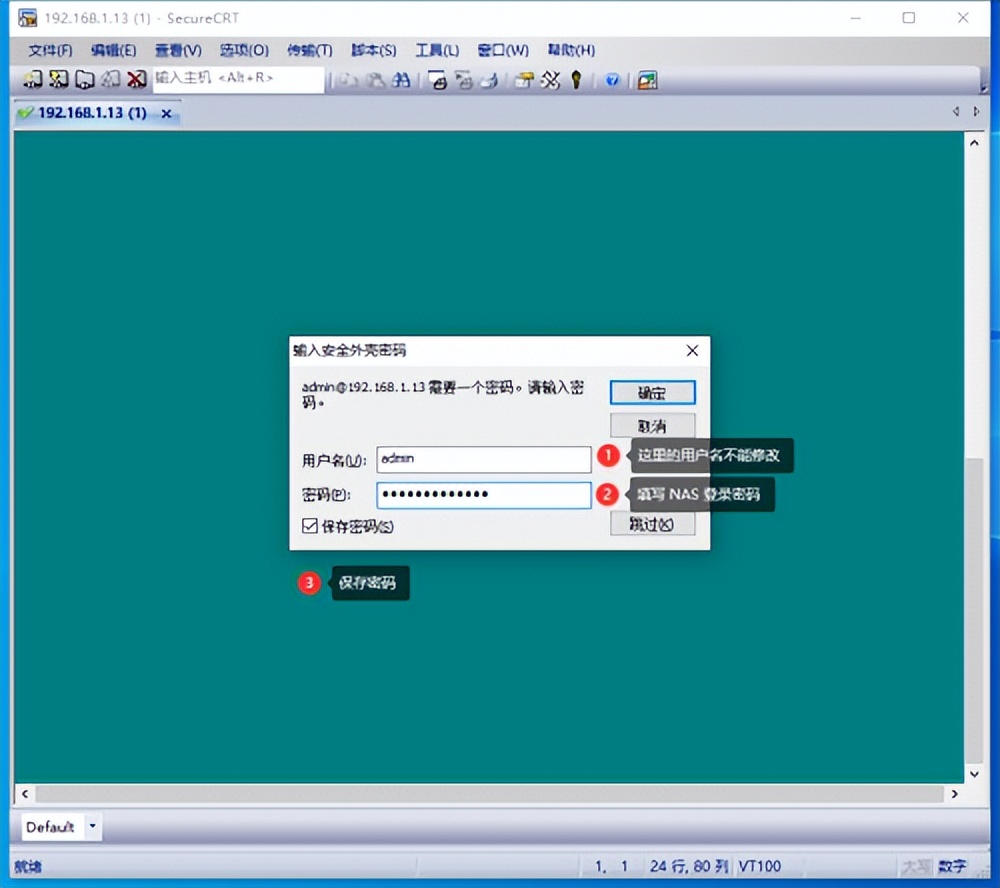Click the Connect in Tab icon
The width and height of the screenshot is (1000, 888).
click(85, 80)
